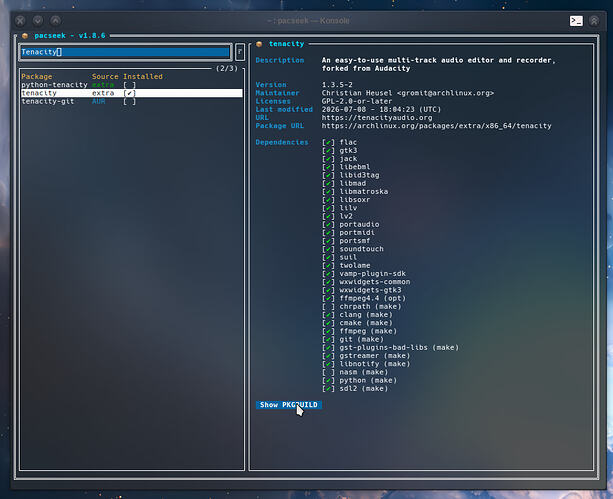The height and width of the screenshot is (499, 613).
Task: Click the gst-plugins-bad-libs (make) entry
Action: (399, 348)
